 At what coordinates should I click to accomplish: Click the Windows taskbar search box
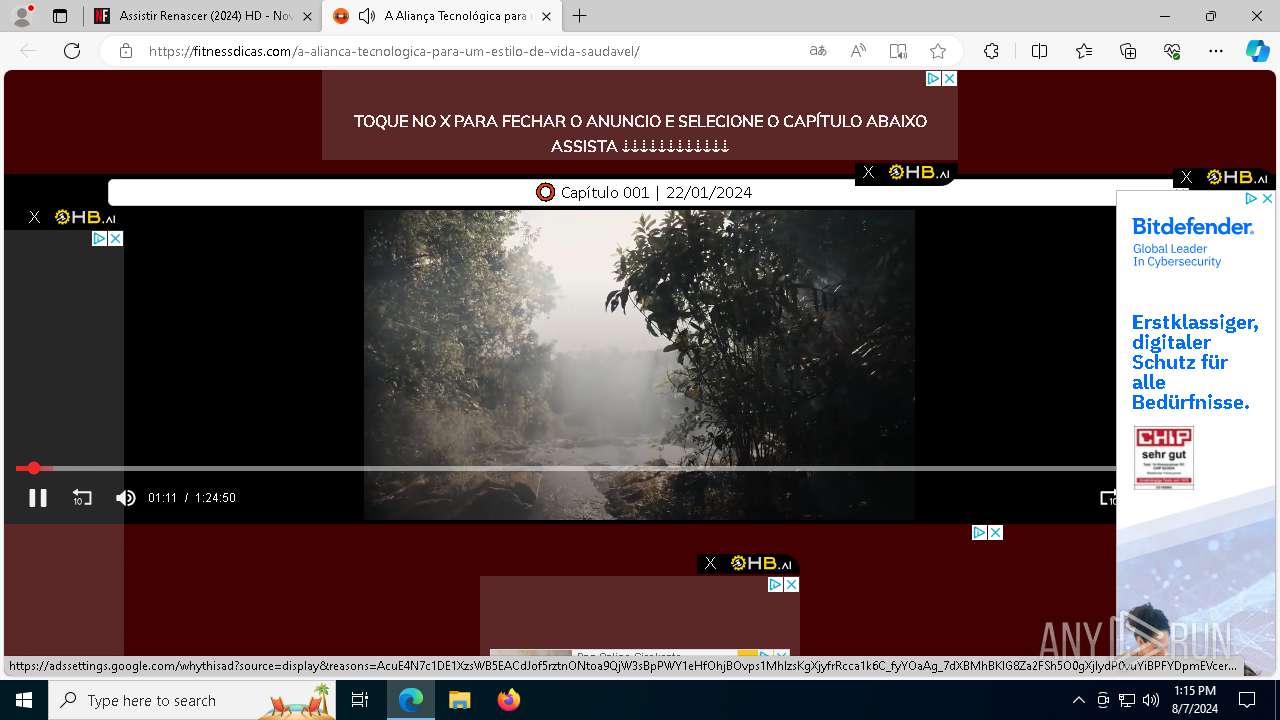[192, 700]
